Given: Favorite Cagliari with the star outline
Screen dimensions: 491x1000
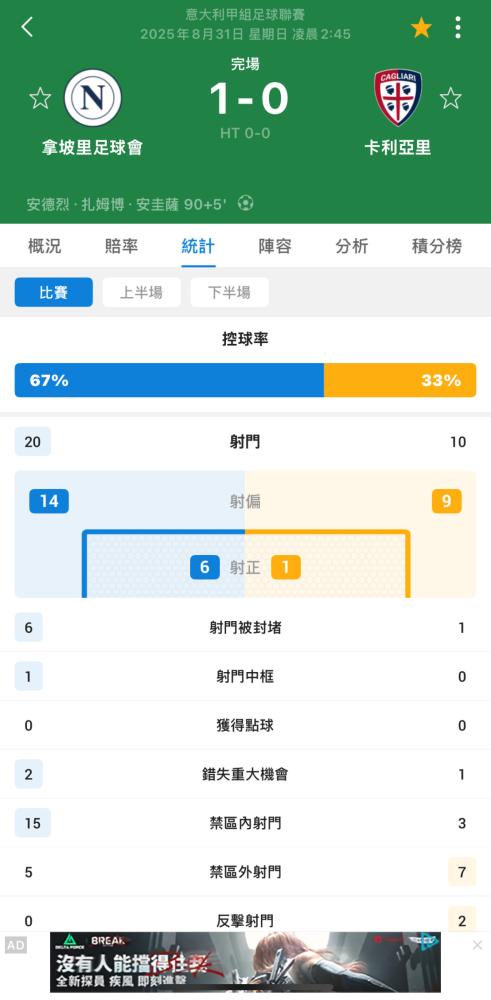Looking at the screenshot, I should coord(451,98).
